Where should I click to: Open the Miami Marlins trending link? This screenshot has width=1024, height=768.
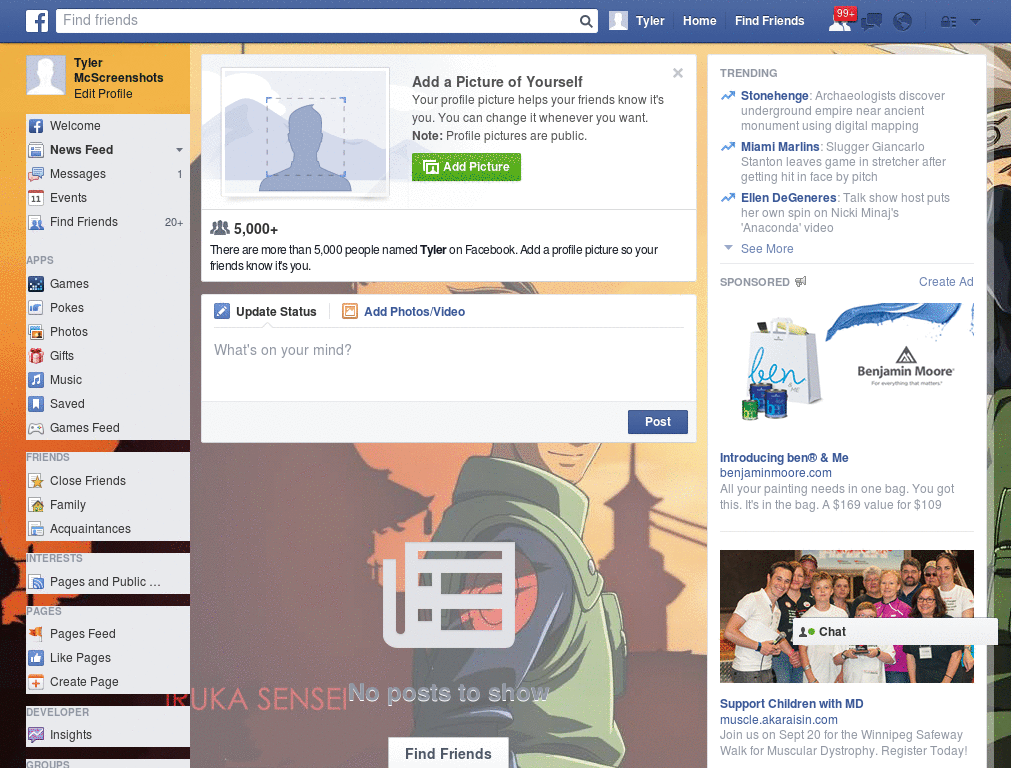780,147
